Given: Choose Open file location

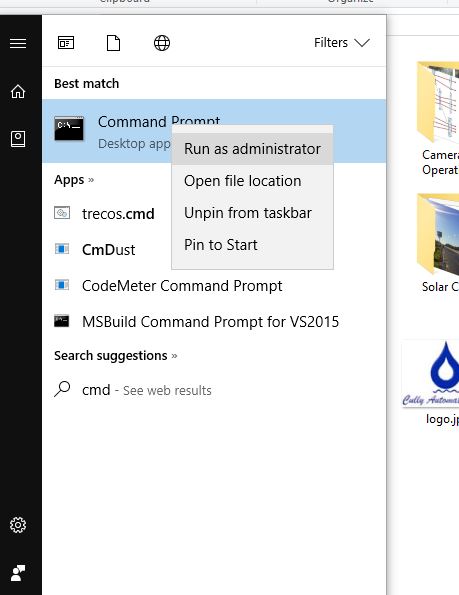Looking at the screenshot, I should click(x=253, y=181).
